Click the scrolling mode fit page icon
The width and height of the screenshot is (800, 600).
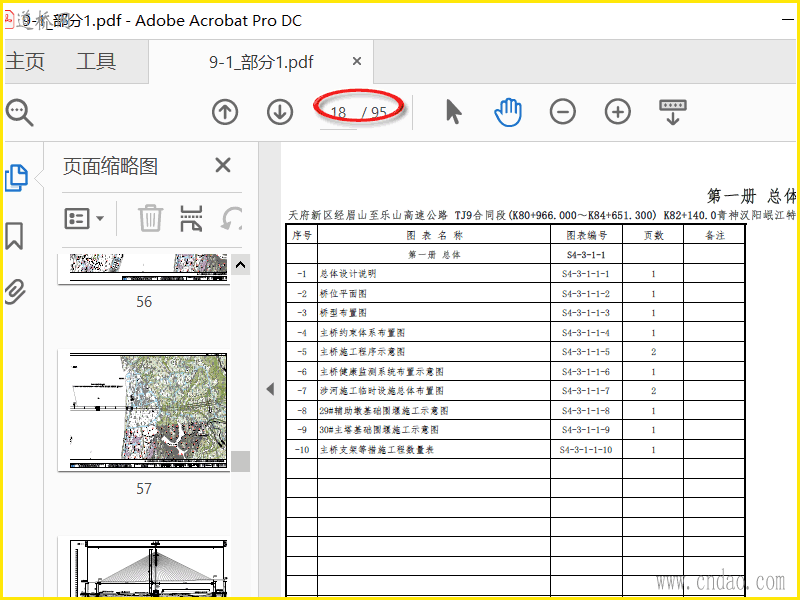(673, 112)
